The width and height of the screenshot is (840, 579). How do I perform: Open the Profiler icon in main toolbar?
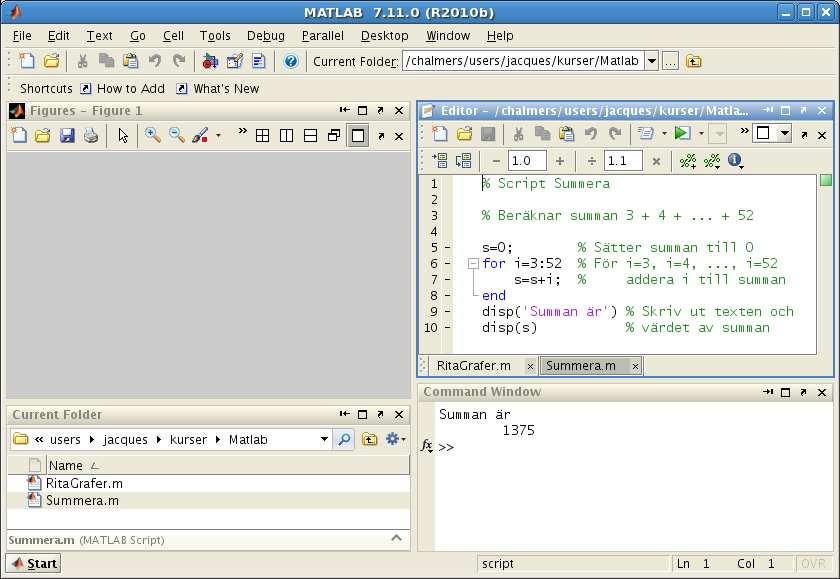pos(259,62)
